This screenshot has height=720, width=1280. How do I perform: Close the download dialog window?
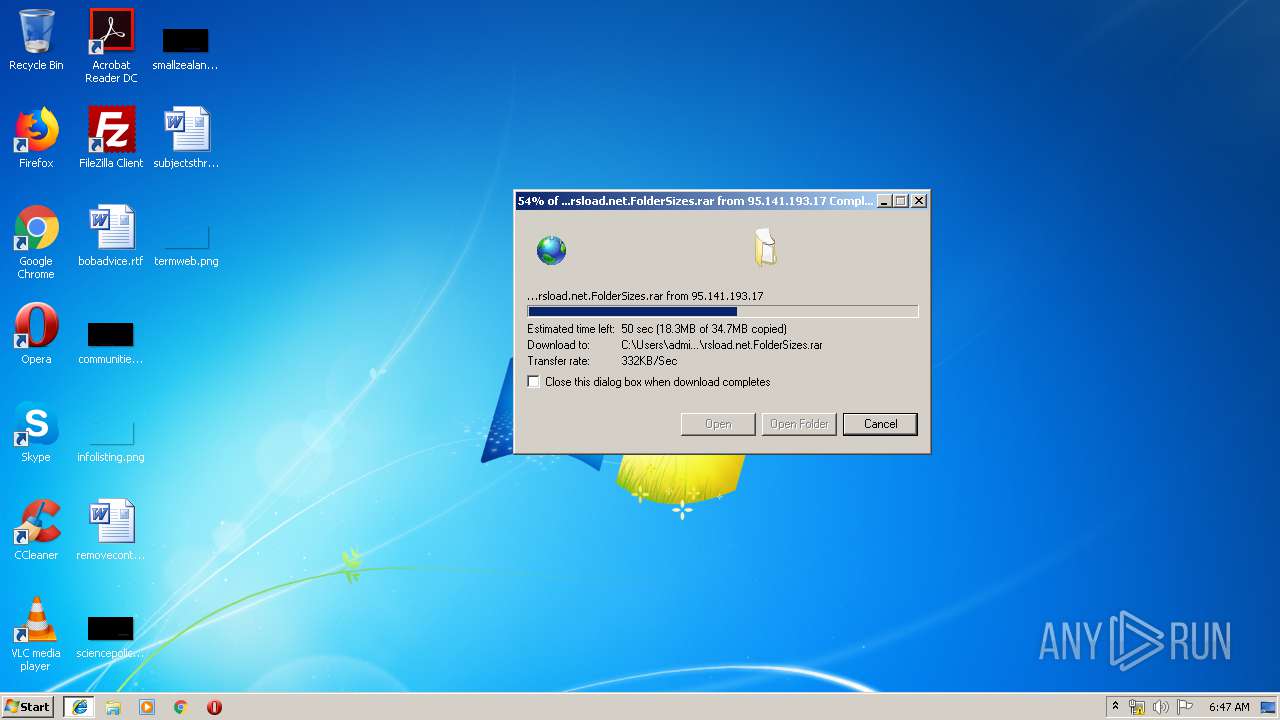coord(919,201)
